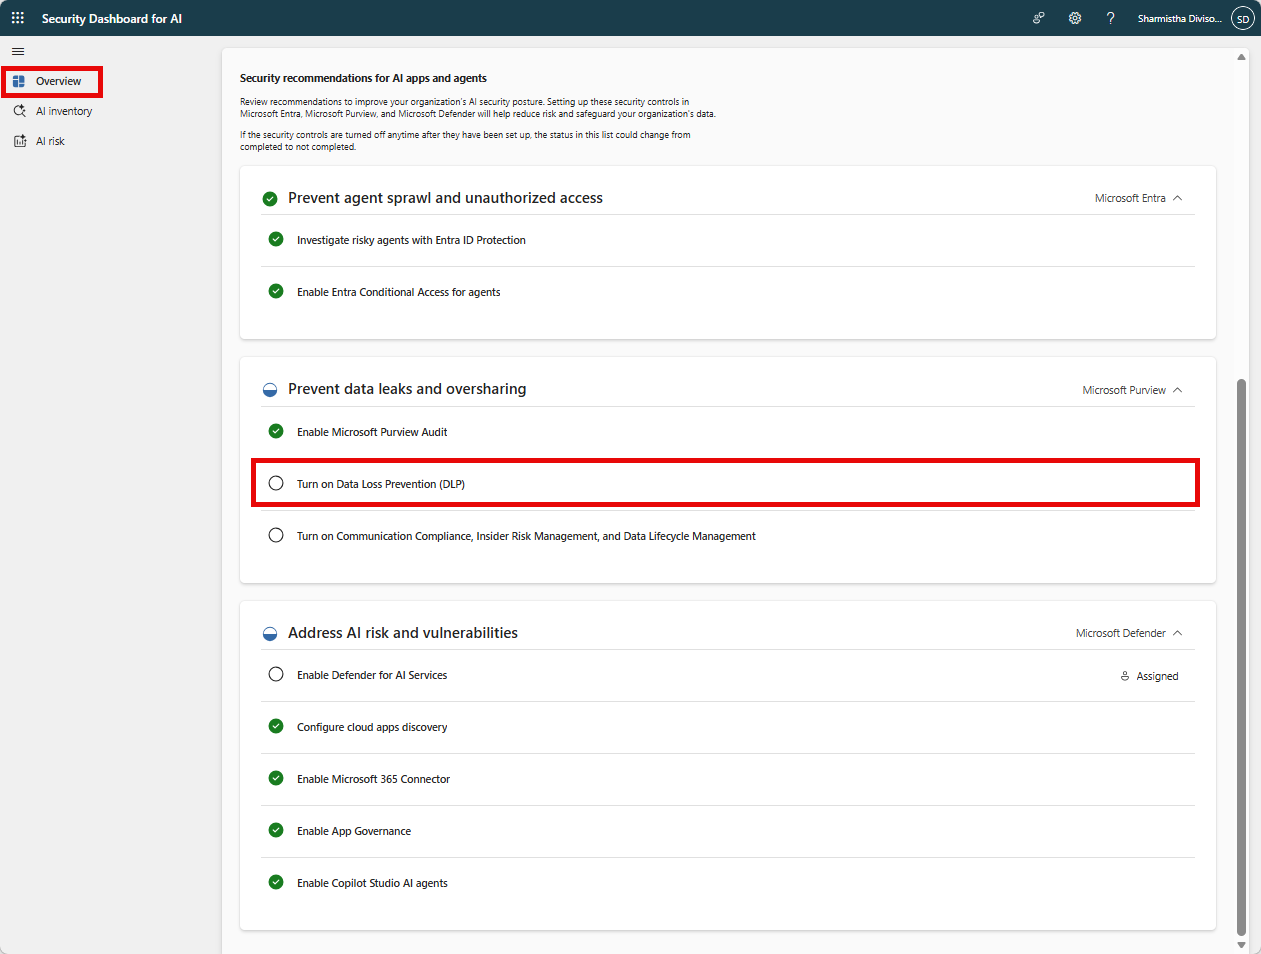Open Communication Compliance, Insider Risk Management recommendation

[x=526, y=536]
